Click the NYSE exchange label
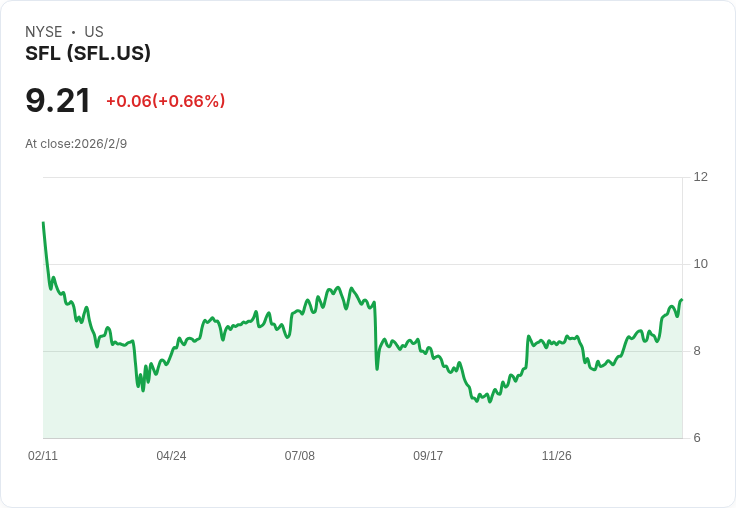Screen dimensions: 736x508 [x=43, y=32]
